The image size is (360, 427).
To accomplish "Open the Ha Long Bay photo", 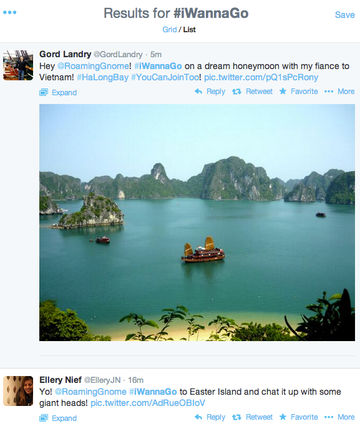I will (197, 222).
